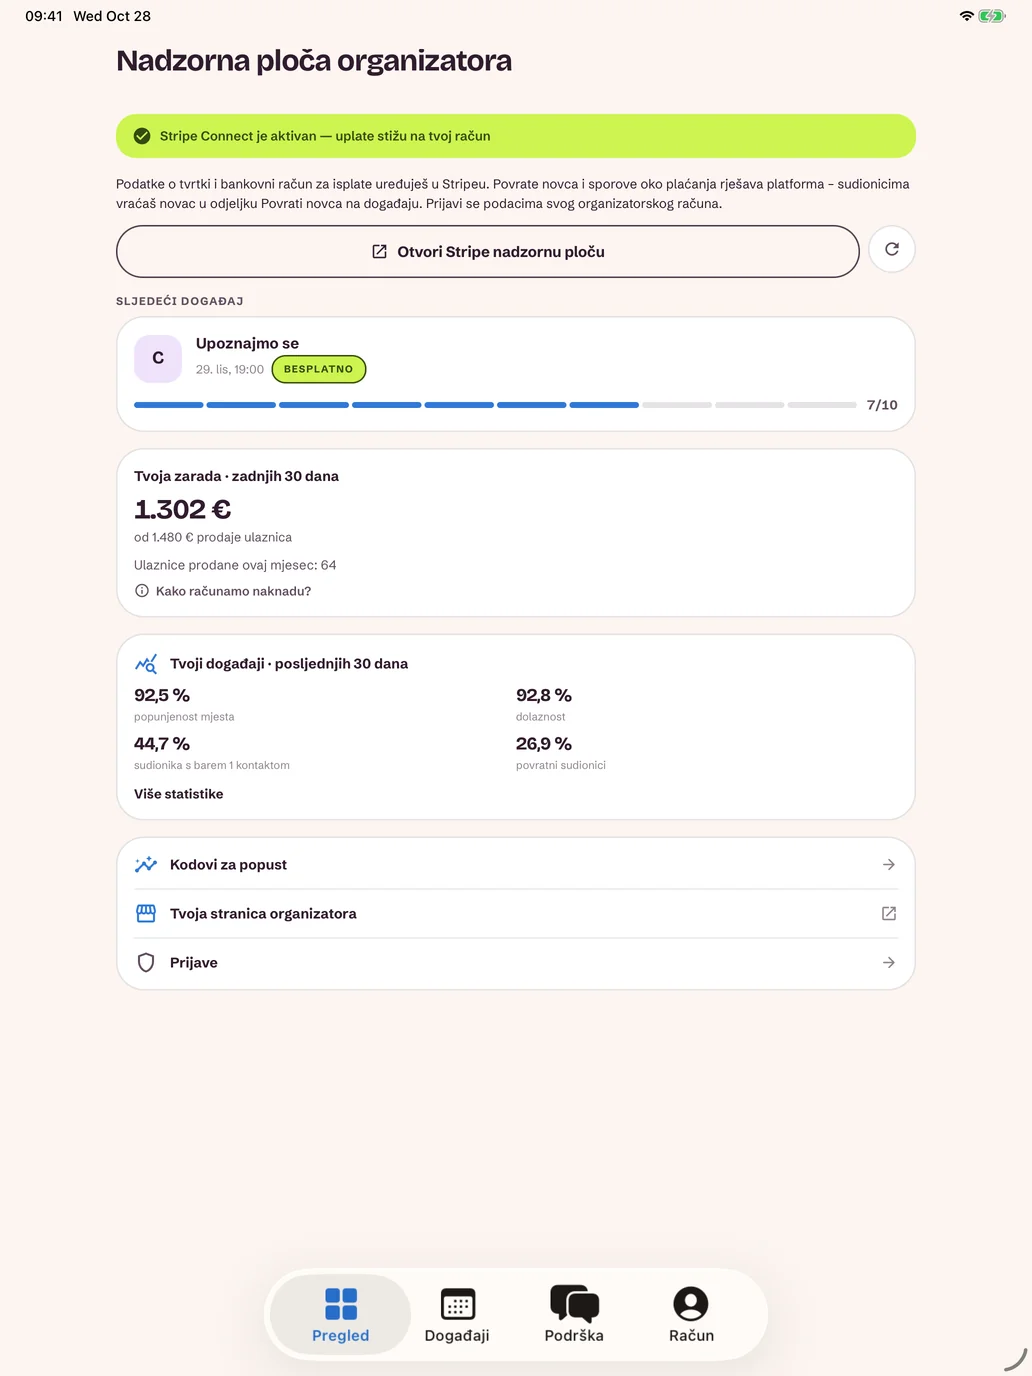Click the info icon beside Kako računamo naknadu

tap(142, 591)
